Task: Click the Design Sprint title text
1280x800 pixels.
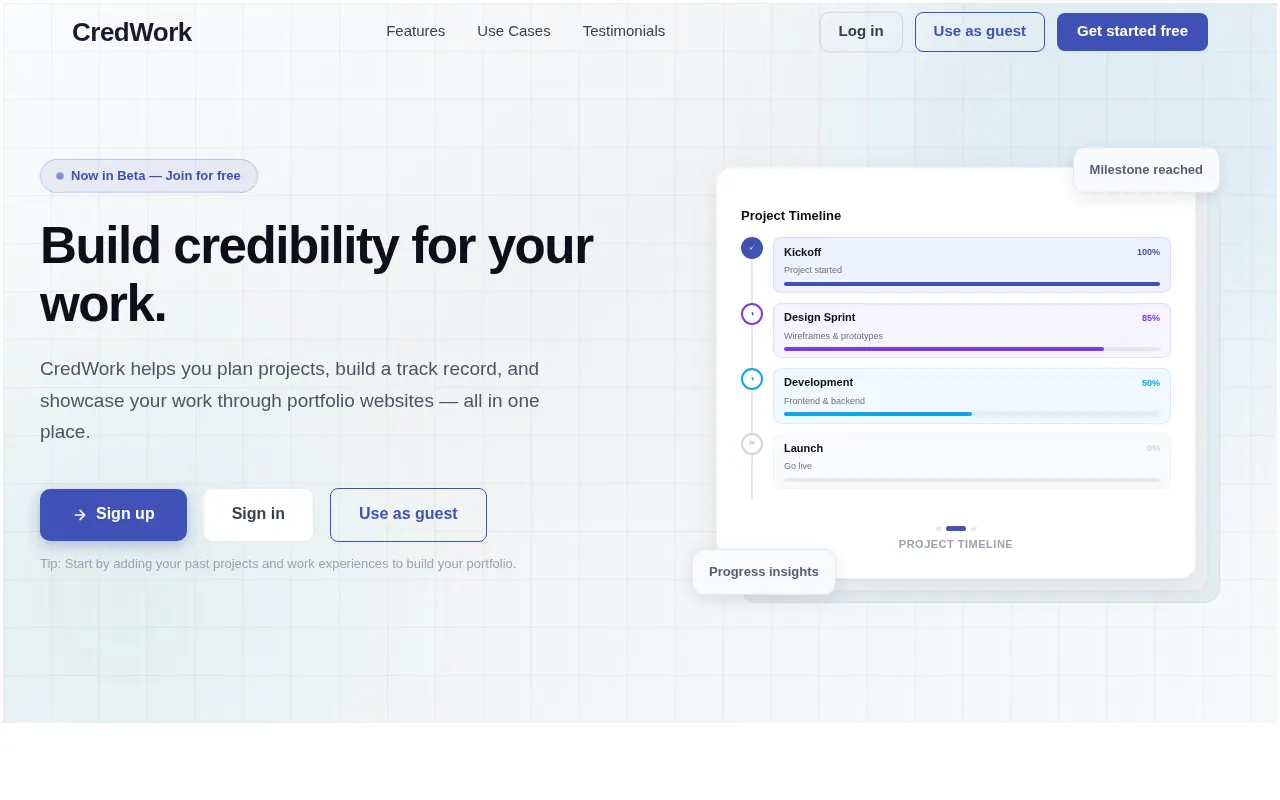Action: [x=820, y=317]
